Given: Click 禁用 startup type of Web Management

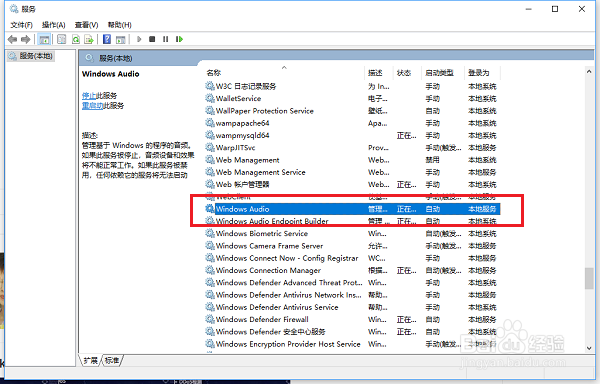Looking at the screenshot, I should click(433, 159).
